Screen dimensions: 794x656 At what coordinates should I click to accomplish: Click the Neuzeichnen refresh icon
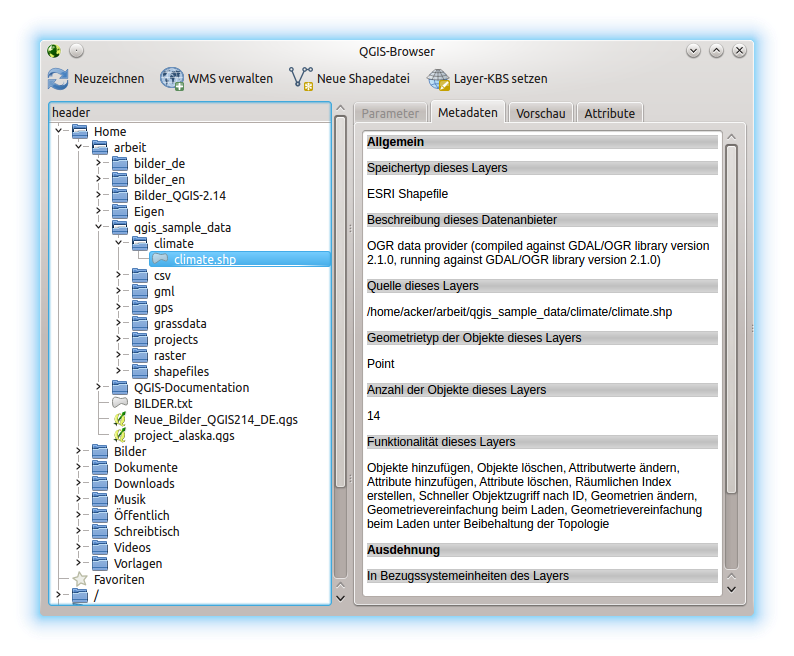58,78
